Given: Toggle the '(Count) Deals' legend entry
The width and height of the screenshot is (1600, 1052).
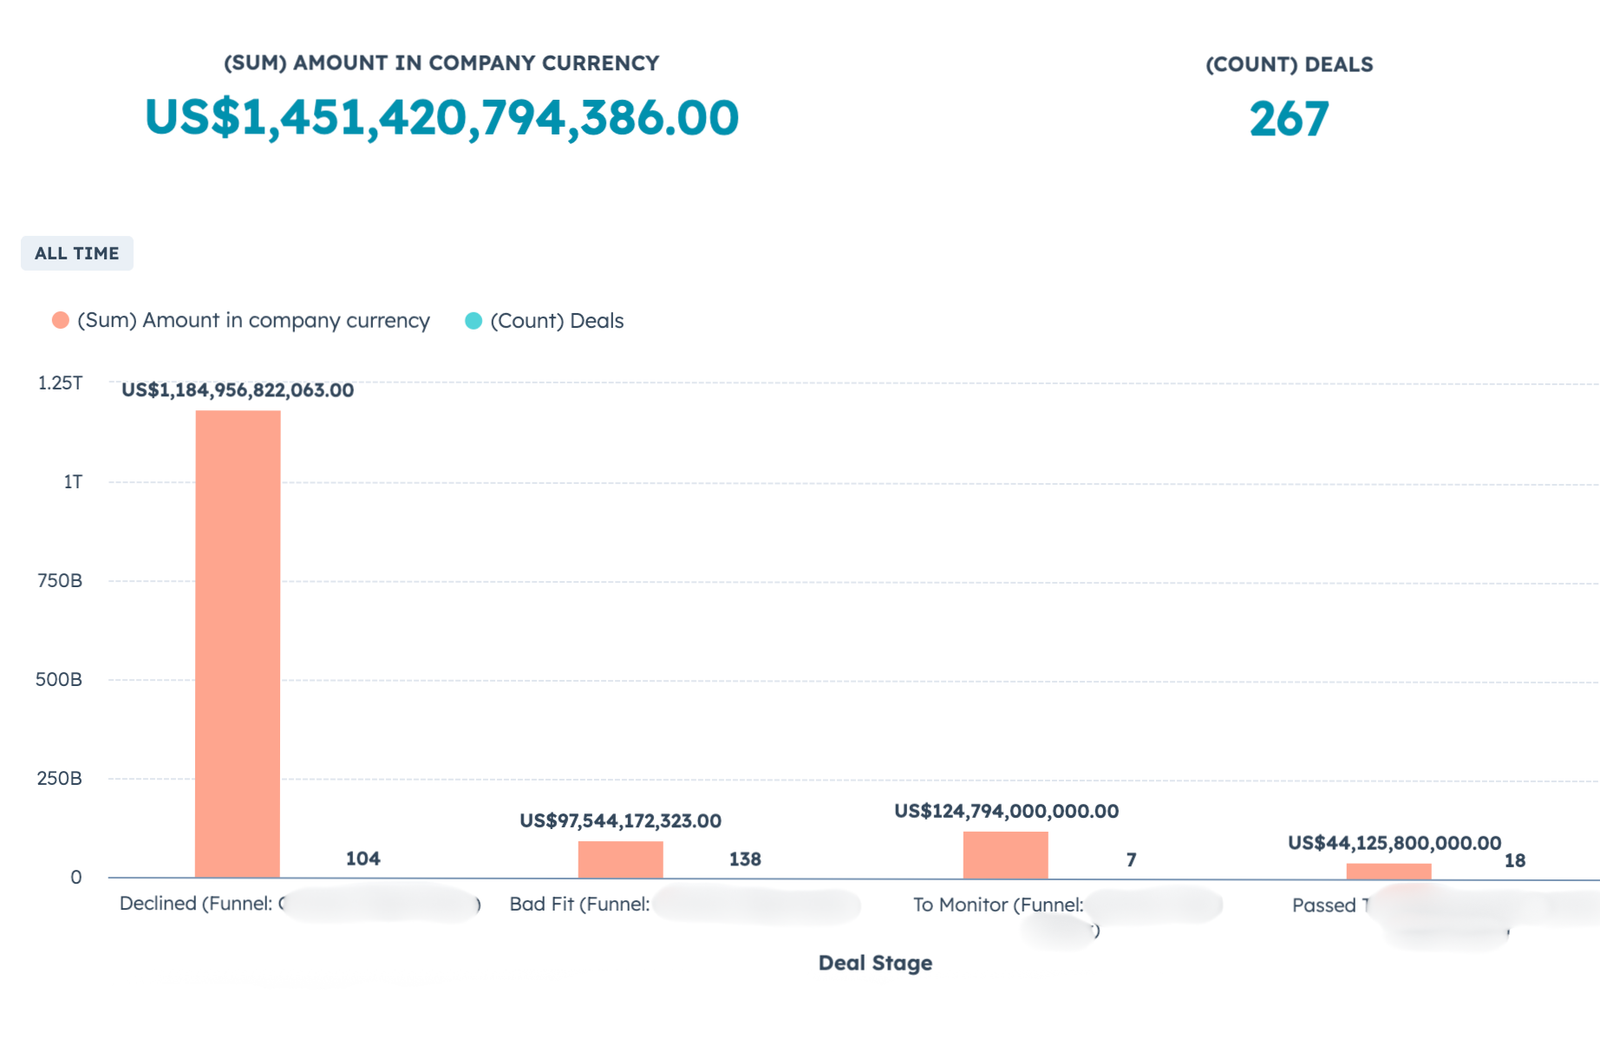Looking at the screenshot, I should [x=557, y=320].
